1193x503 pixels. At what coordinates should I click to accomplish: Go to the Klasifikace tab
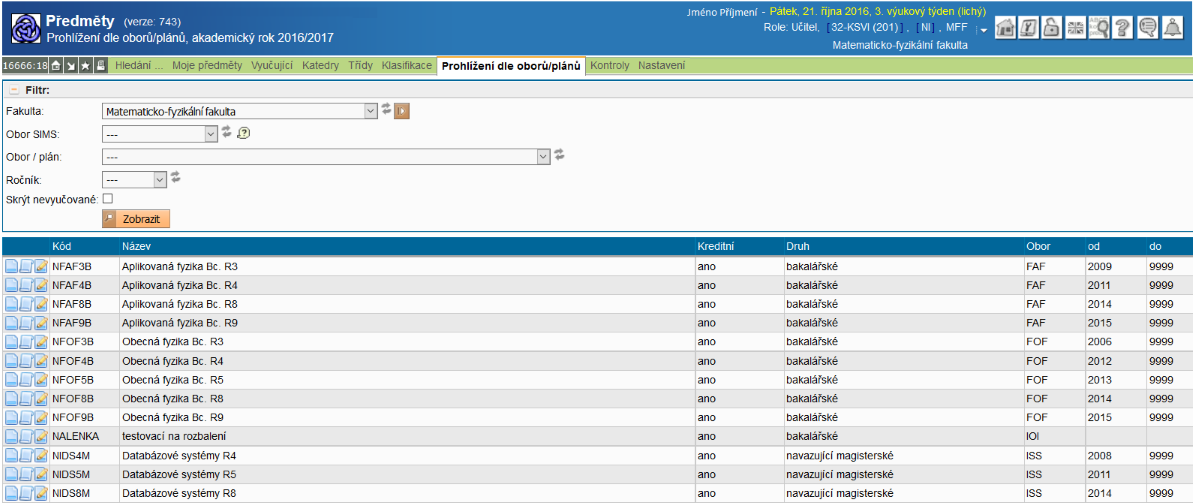pyautogui.click(x=407, y=66)
